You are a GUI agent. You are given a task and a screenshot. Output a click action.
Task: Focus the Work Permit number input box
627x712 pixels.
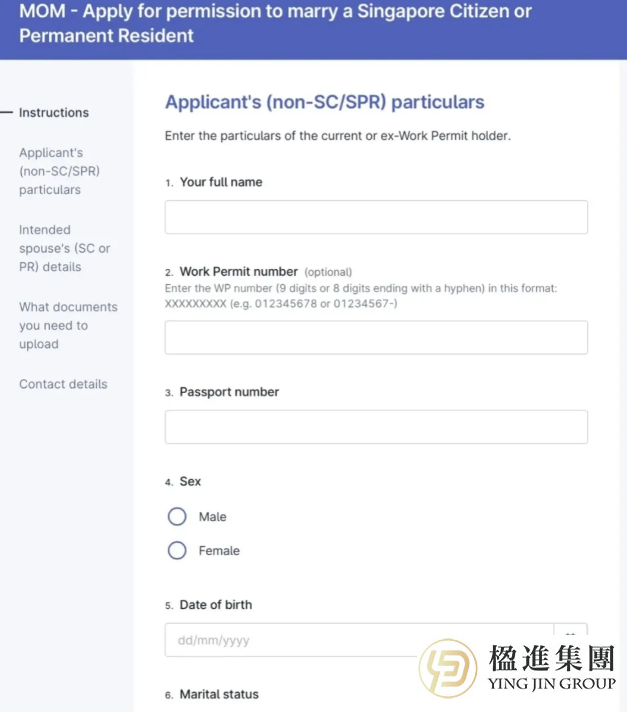coord(376,338)
